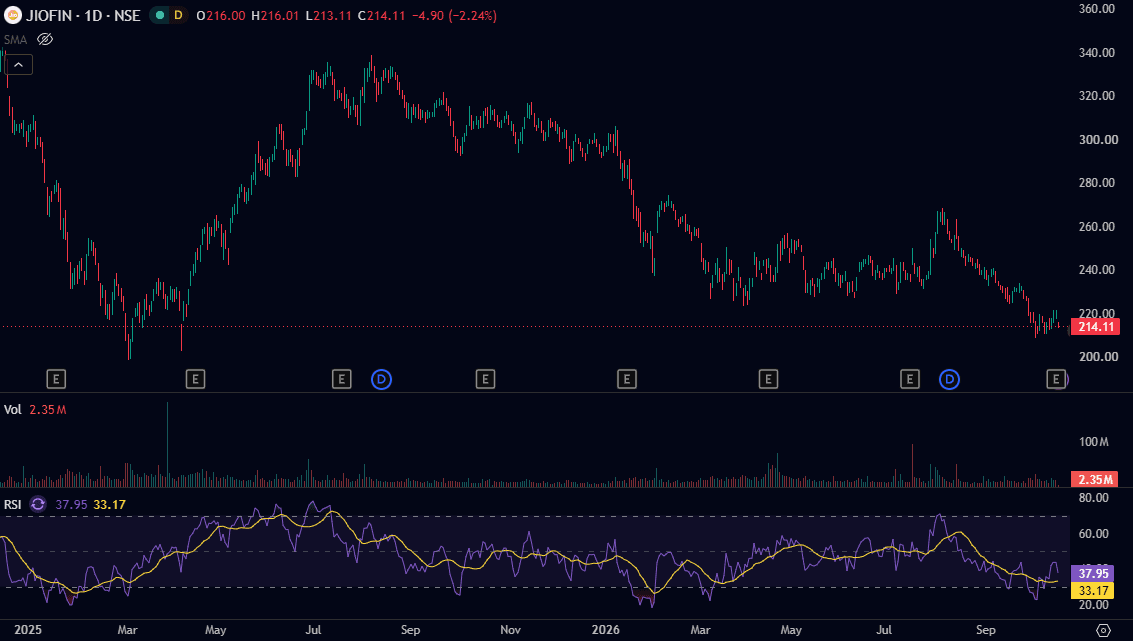
Task: Click the red 214.11 current price tag
Action: (x=1095, y=327)
